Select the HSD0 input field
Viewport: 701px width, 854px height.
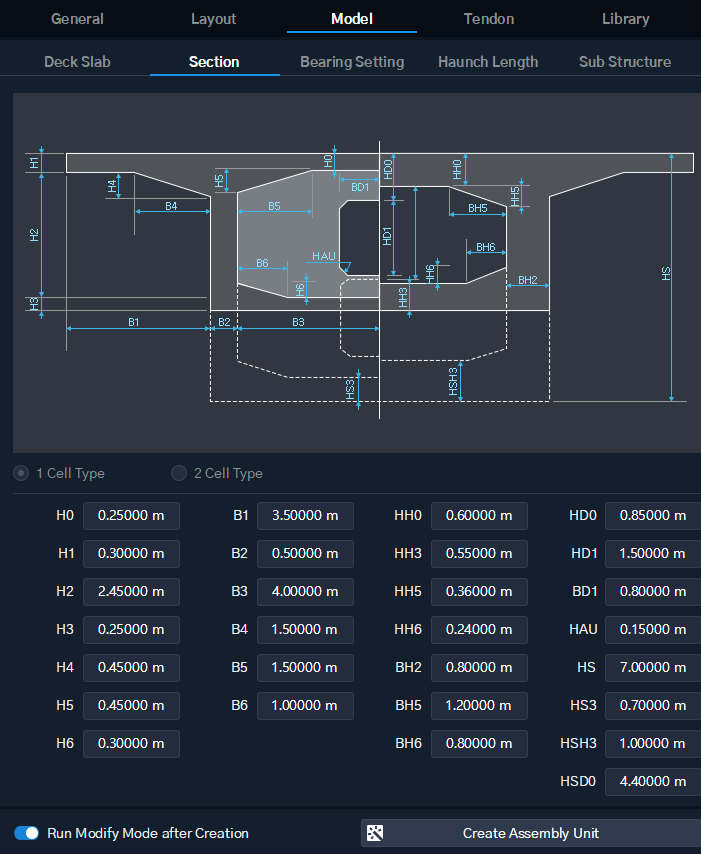[x=653, y=782]
